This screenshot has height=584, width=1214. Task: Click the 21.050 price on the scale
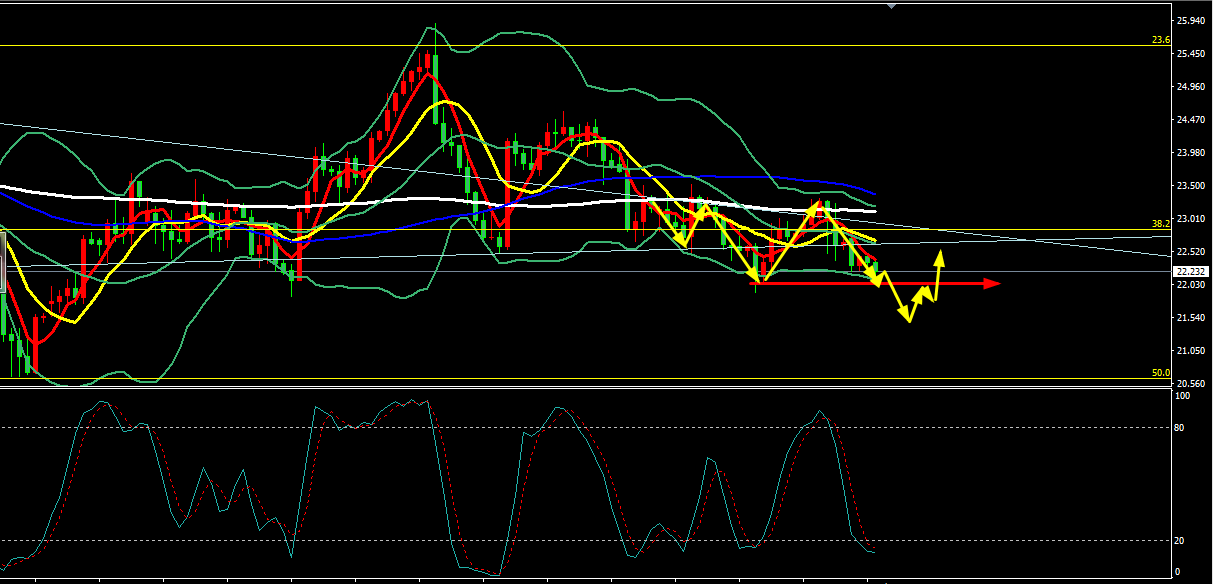(1190, 351)
